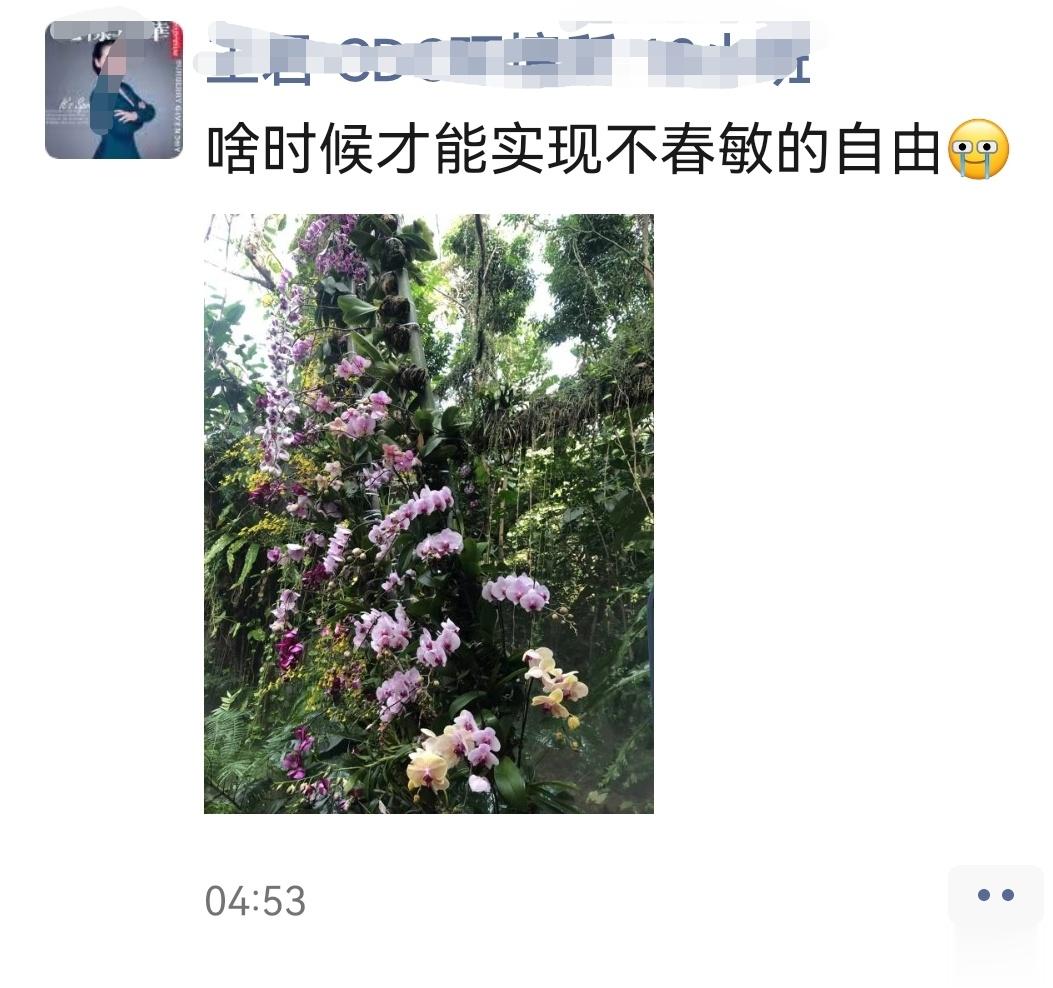Enlarge the pink and purple orchids image
The image size is (1053, 988).
(428, 513)
